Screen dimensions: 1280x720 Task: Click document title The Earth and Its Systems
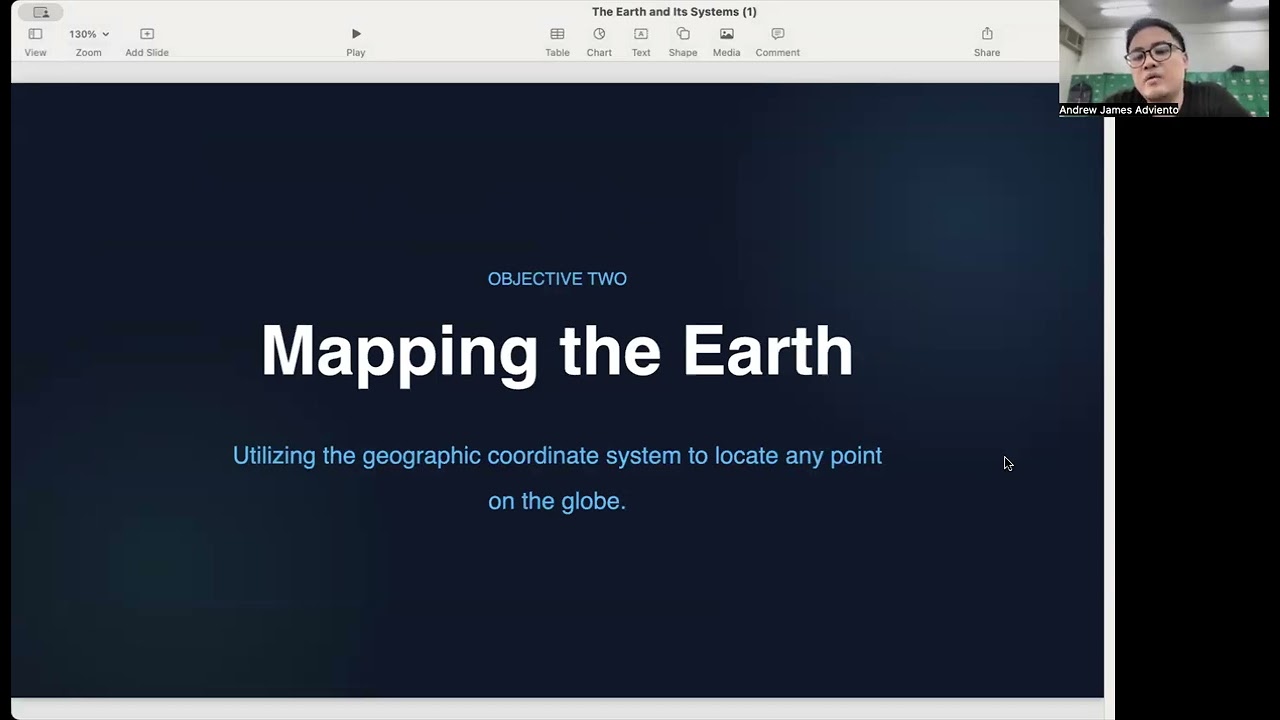point(674,12)
